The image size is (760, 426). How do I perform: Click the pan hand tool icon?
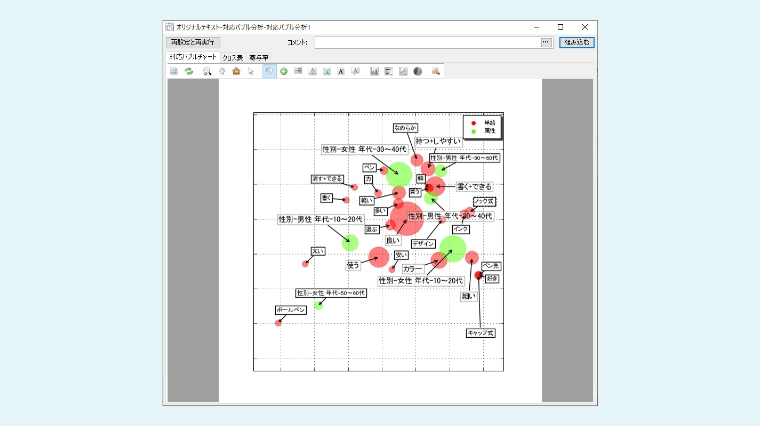222,71
